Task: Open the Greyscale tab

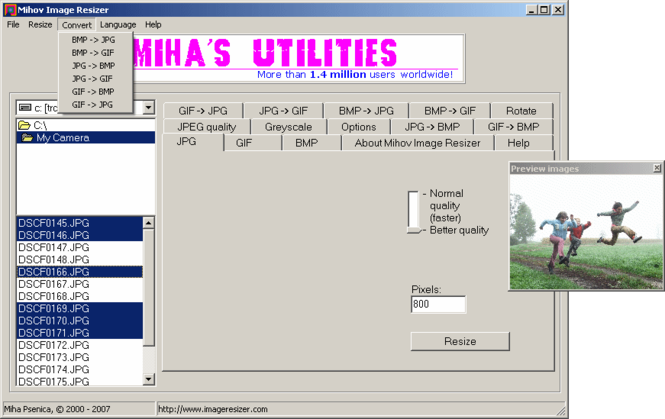Action: (288, 127)
